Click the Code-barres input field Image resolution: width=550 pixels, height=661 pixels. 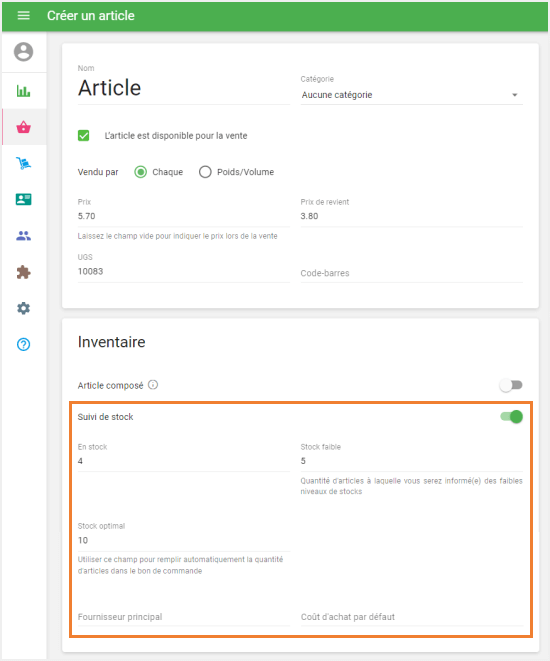(412, 273)
